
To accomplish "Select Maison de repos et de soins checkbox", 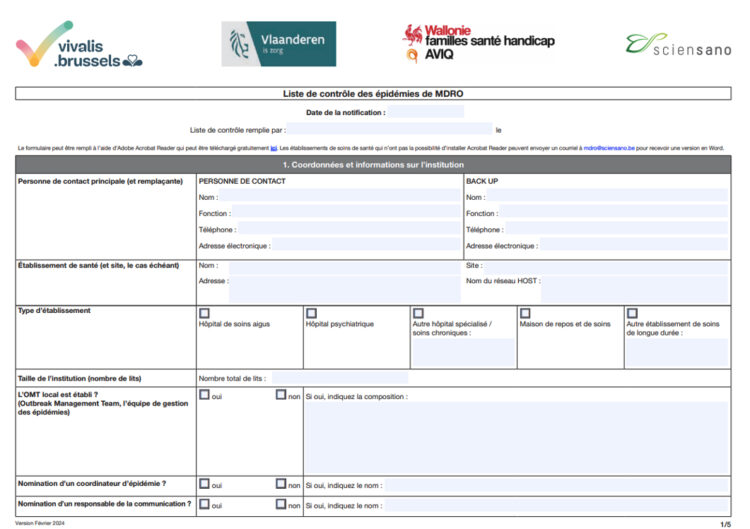I will pos(525,313).
